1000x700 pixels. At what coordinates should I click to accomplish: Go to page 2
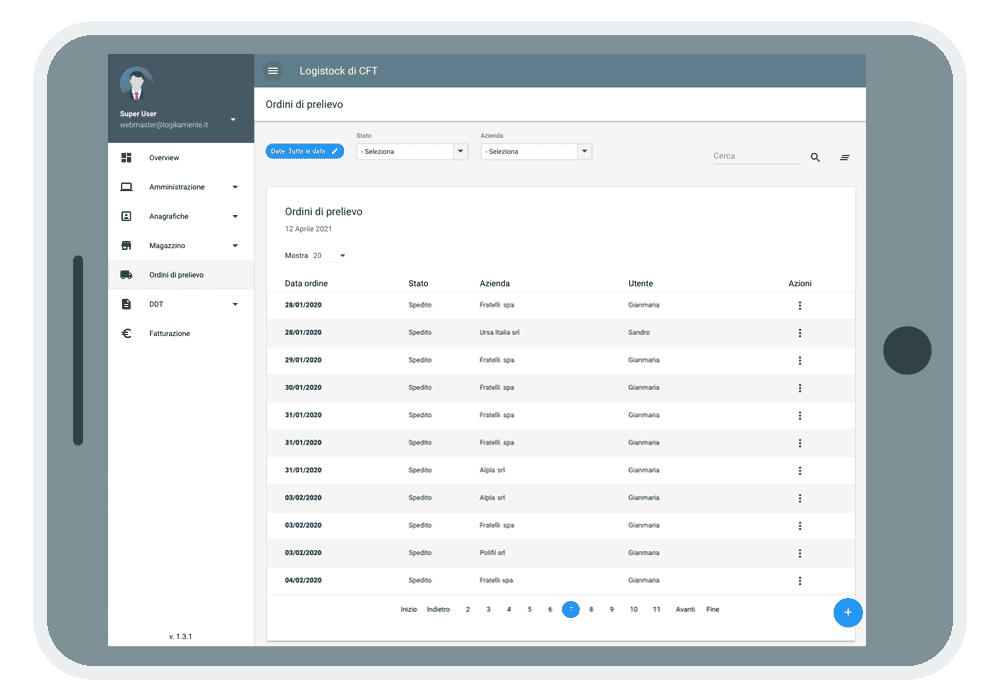(467, 609)
